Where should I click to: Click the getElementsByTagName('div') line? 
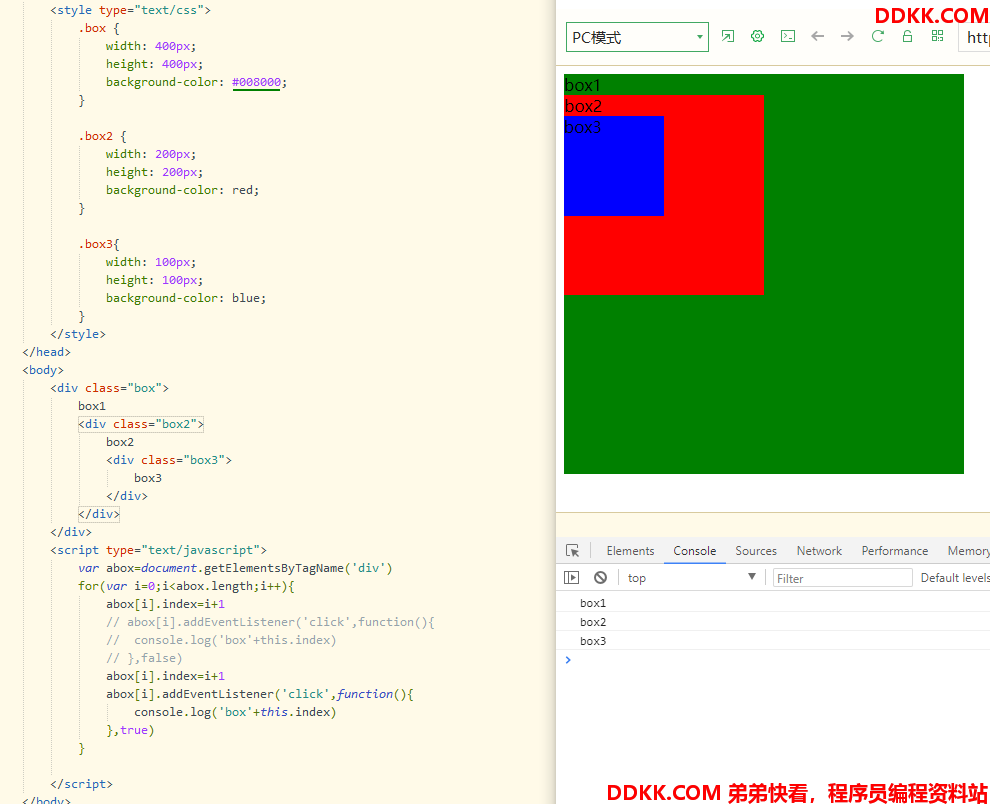click(x=235, y=568)
